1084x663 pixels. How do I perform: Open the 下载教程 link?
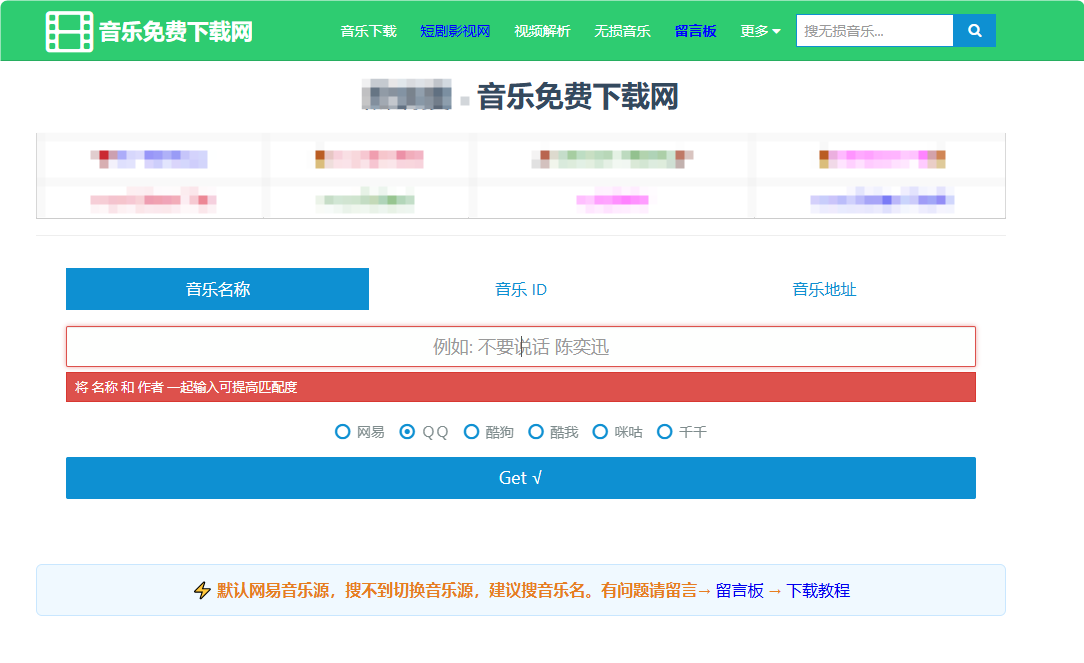(x=818, y=590)
